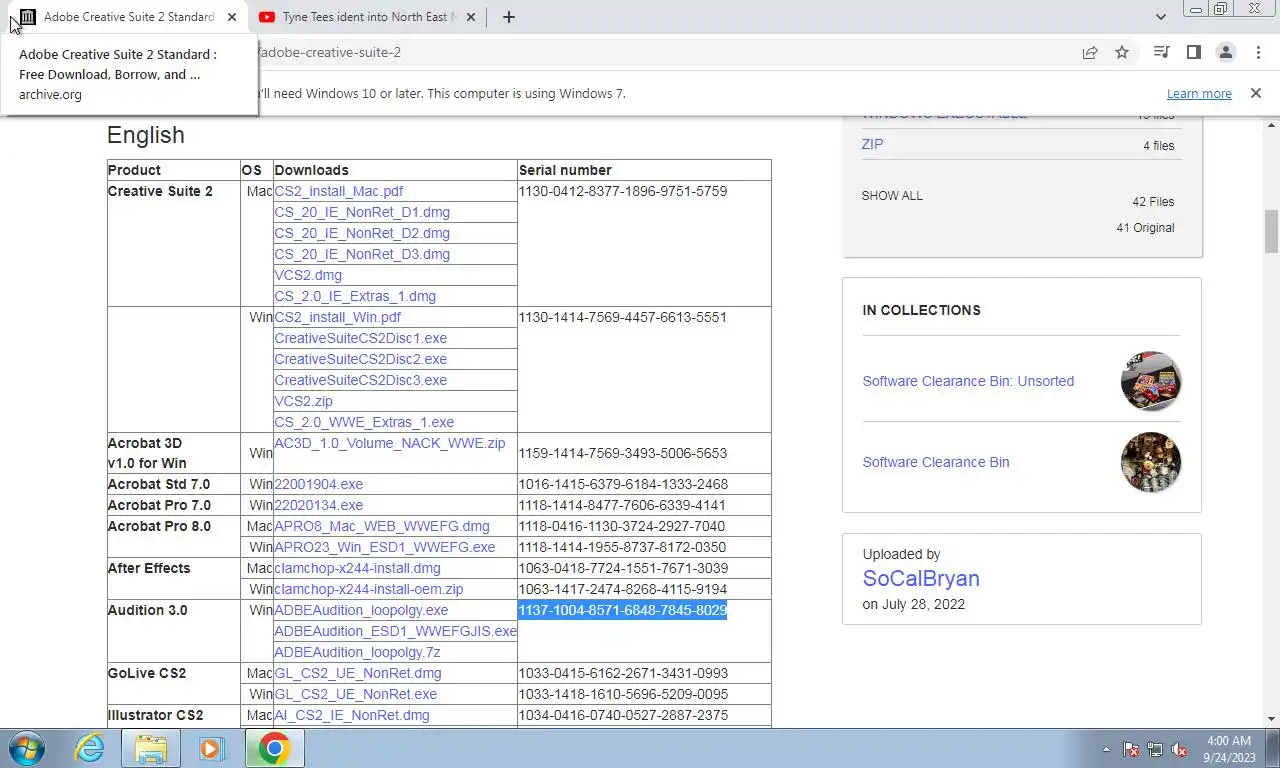This screenshot has height=768, width=1280.
Task: Dismiss the Windows 7 warning infobar
Action: tap(1256, 93)
